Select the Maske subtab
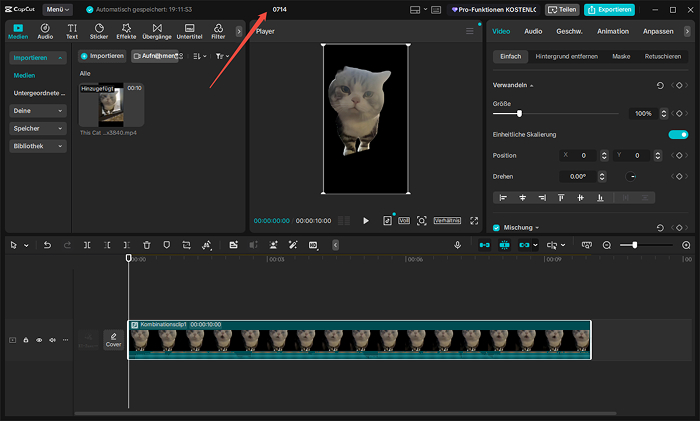 621,56
